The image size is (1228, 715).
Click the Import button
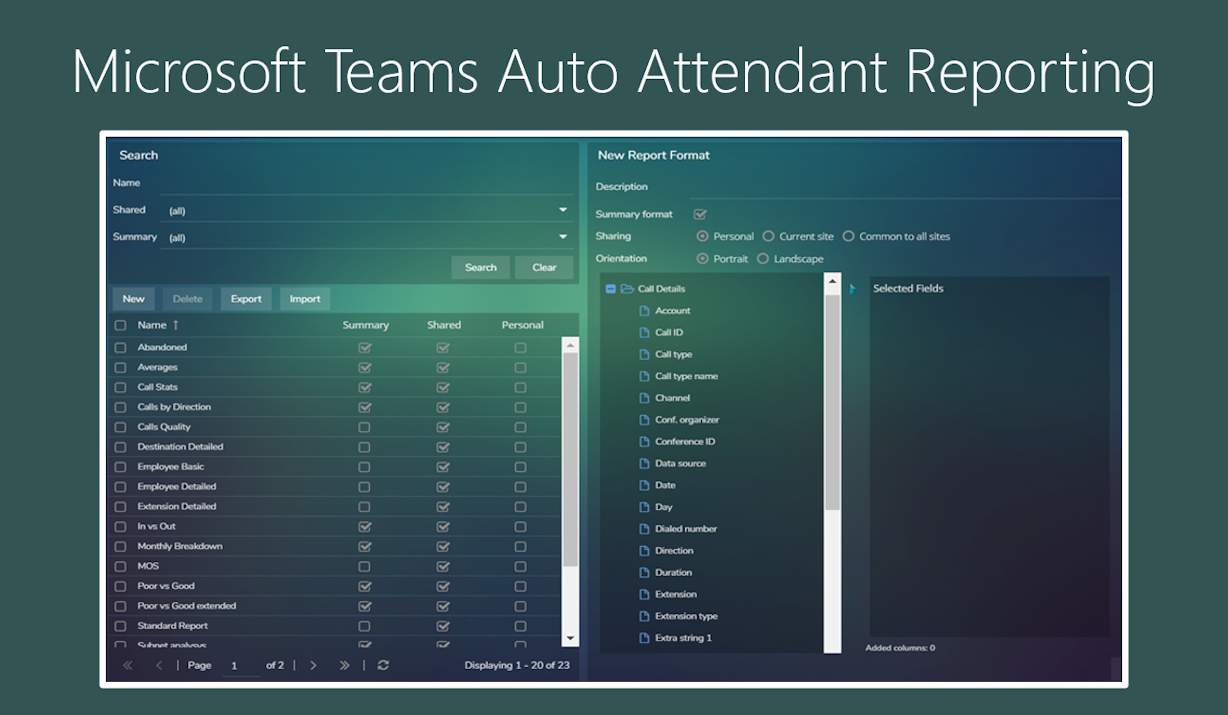pos(303,298)
